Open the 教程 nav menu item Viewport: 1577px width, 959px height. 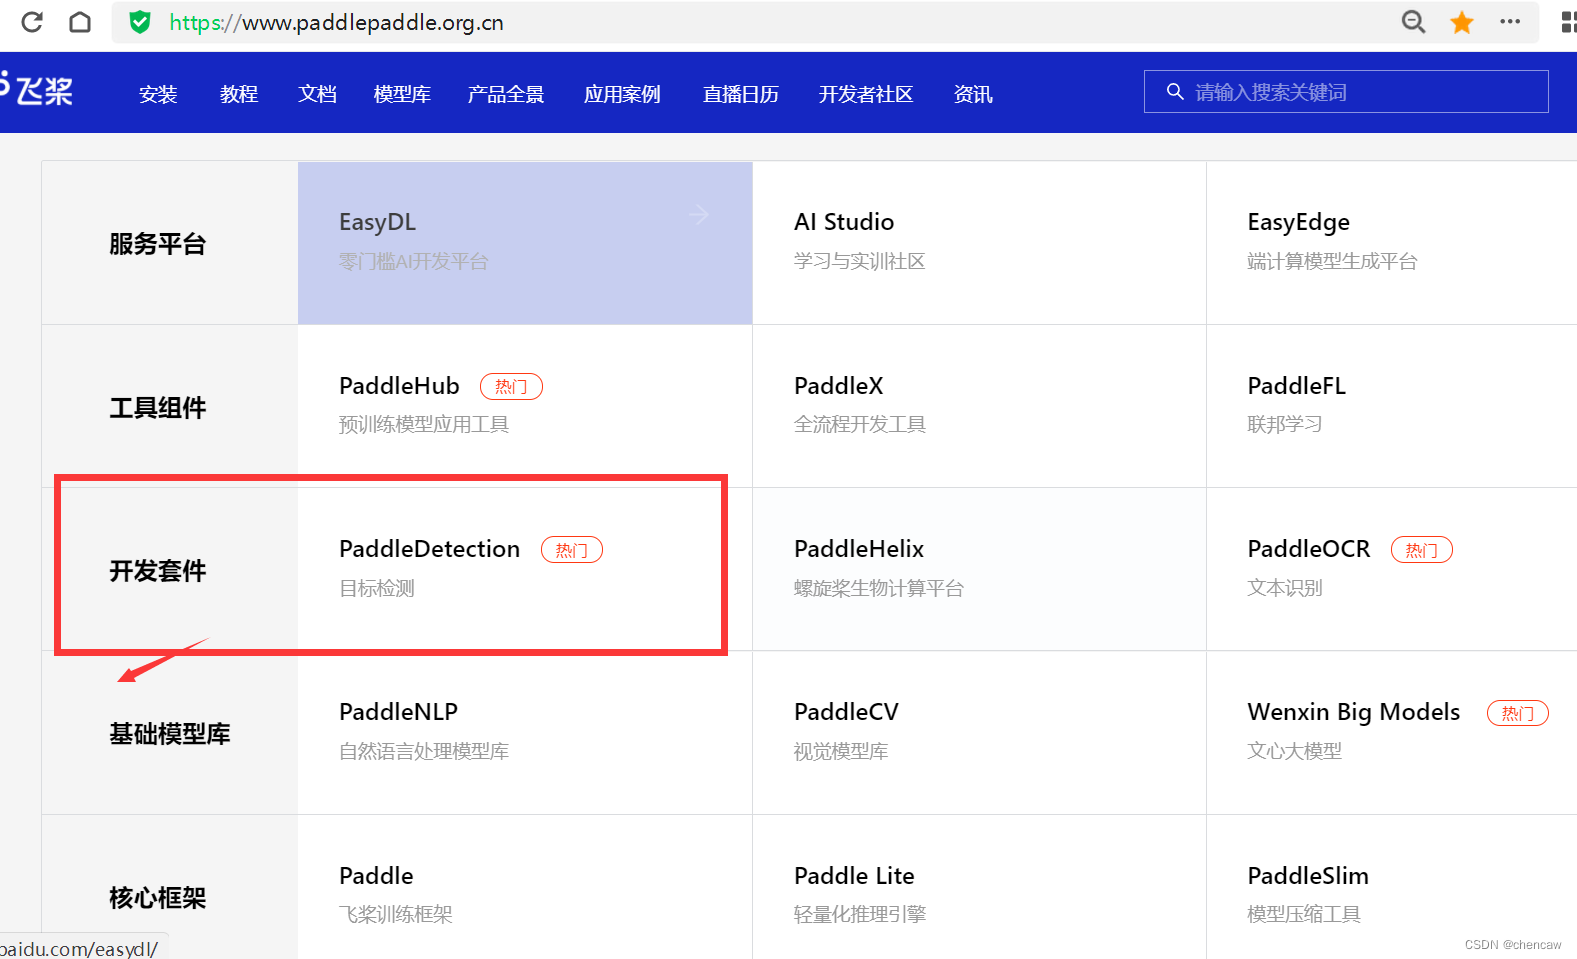click(239, 94)
